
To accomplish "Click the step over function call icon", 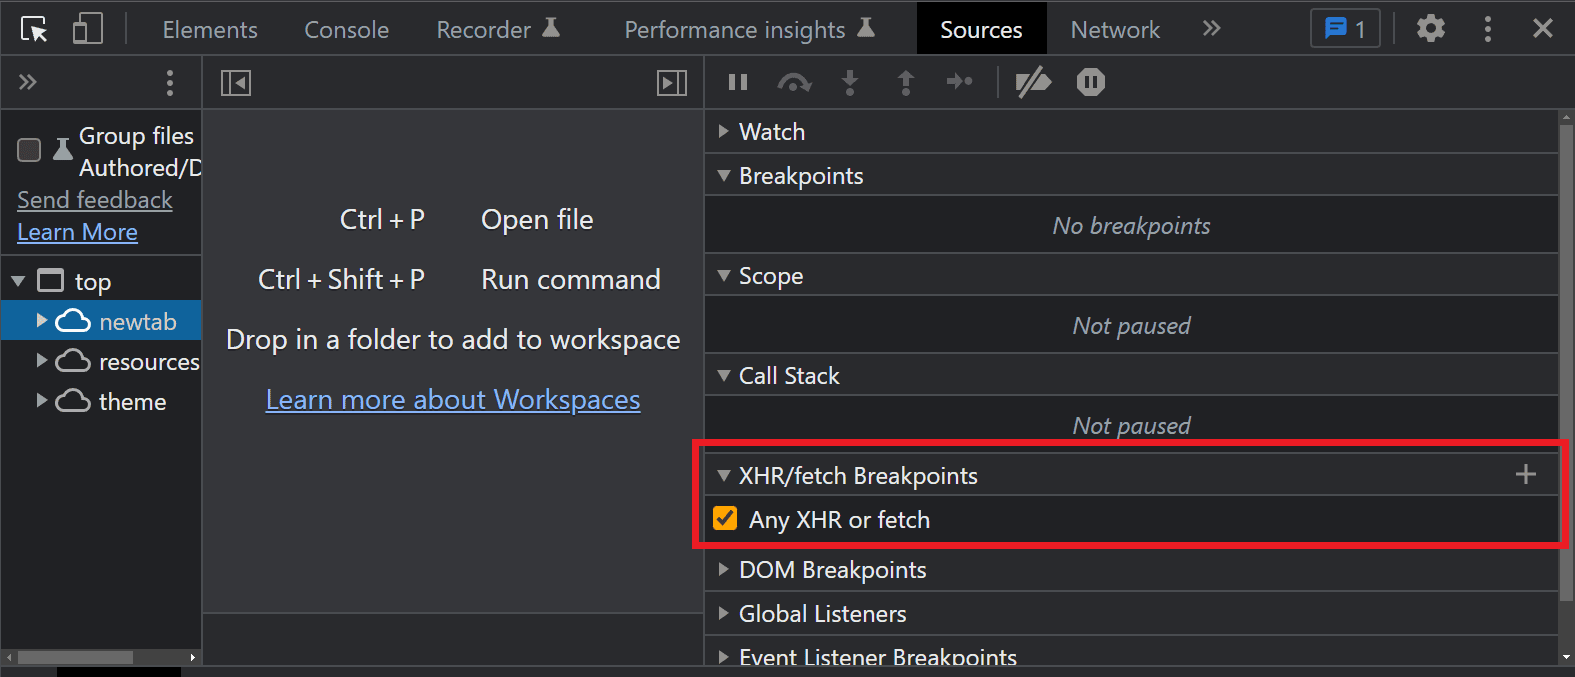I will click(794, 82).
